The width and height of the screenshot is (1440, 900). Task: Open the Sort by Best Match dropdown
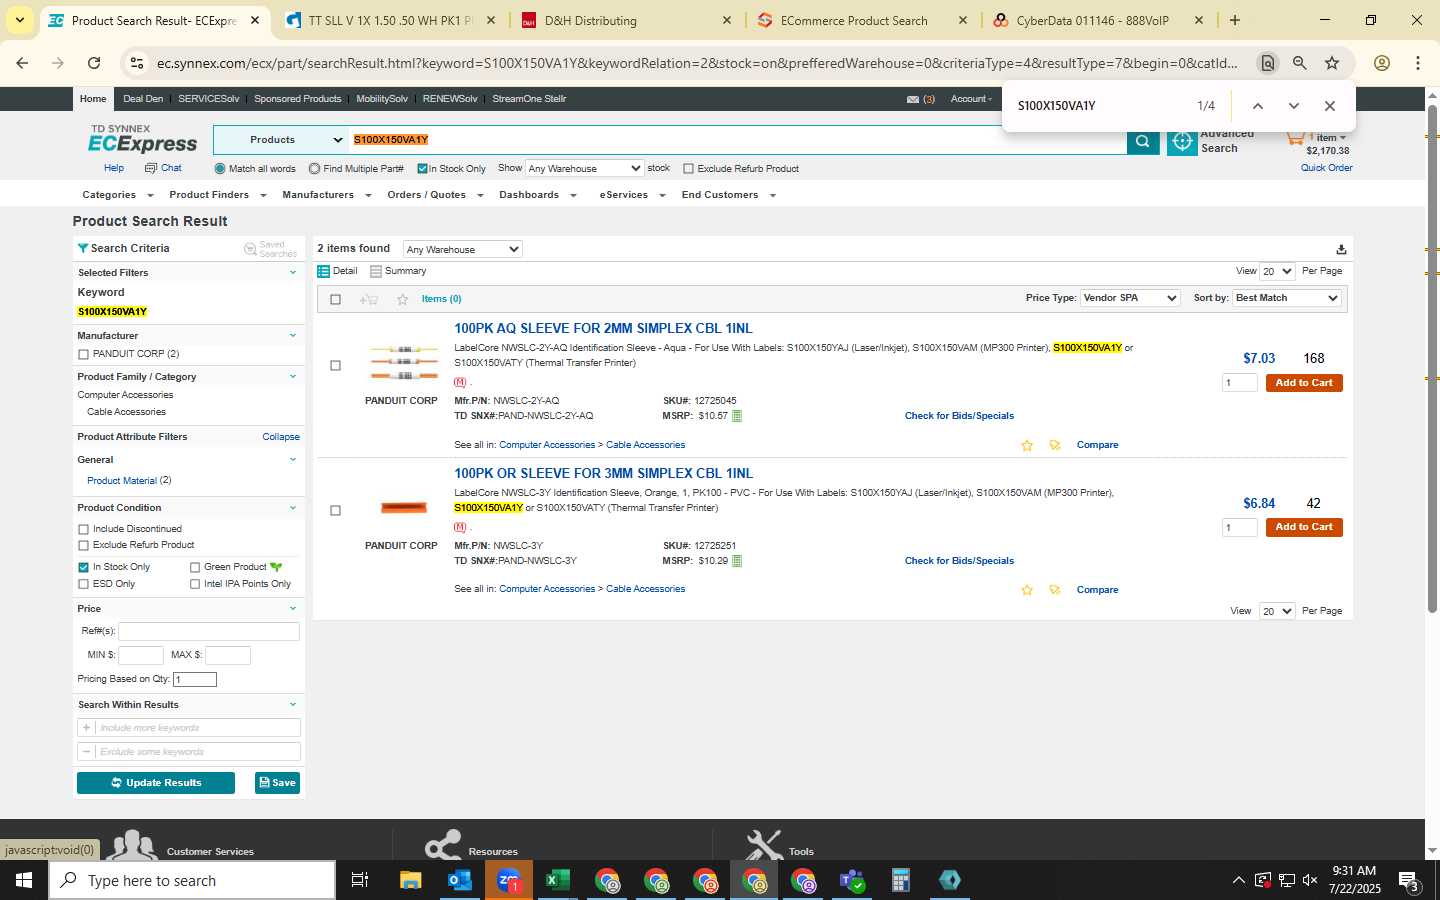1287,298
